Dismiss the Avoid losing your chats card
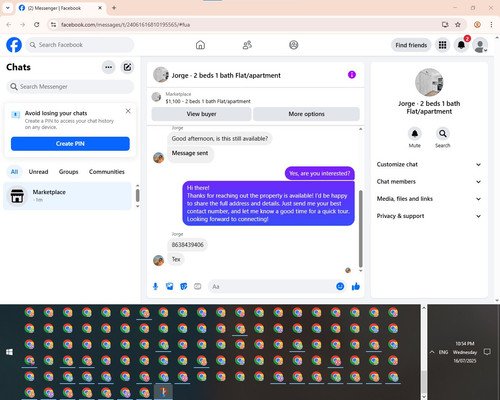500x400 pixels. [x=128, y=111]
